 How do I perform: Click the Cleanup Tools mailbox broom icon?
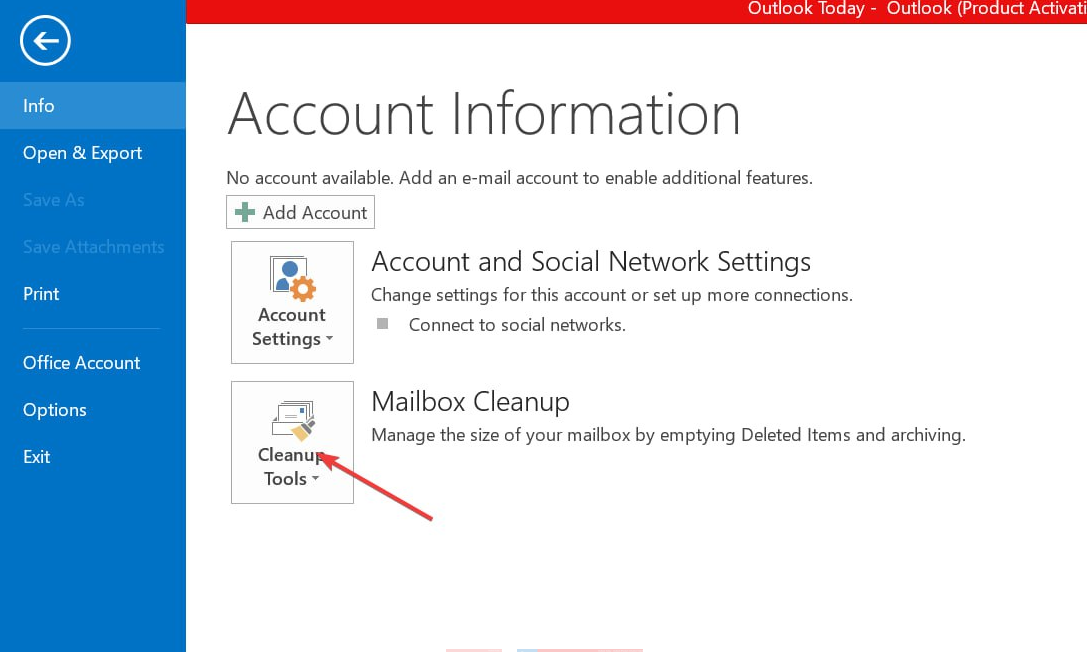tap(293, 420)
